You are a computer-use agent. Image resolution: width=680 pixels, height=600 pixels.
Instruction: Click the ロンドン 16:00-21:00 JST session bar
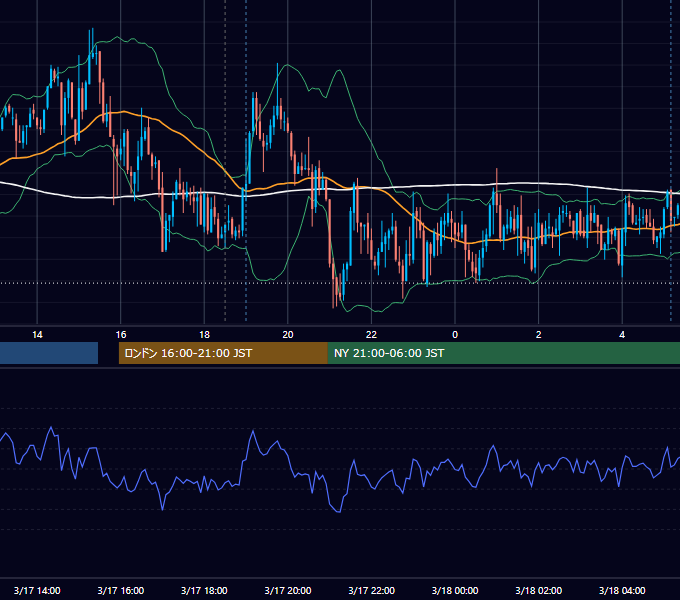click(223, 353)
